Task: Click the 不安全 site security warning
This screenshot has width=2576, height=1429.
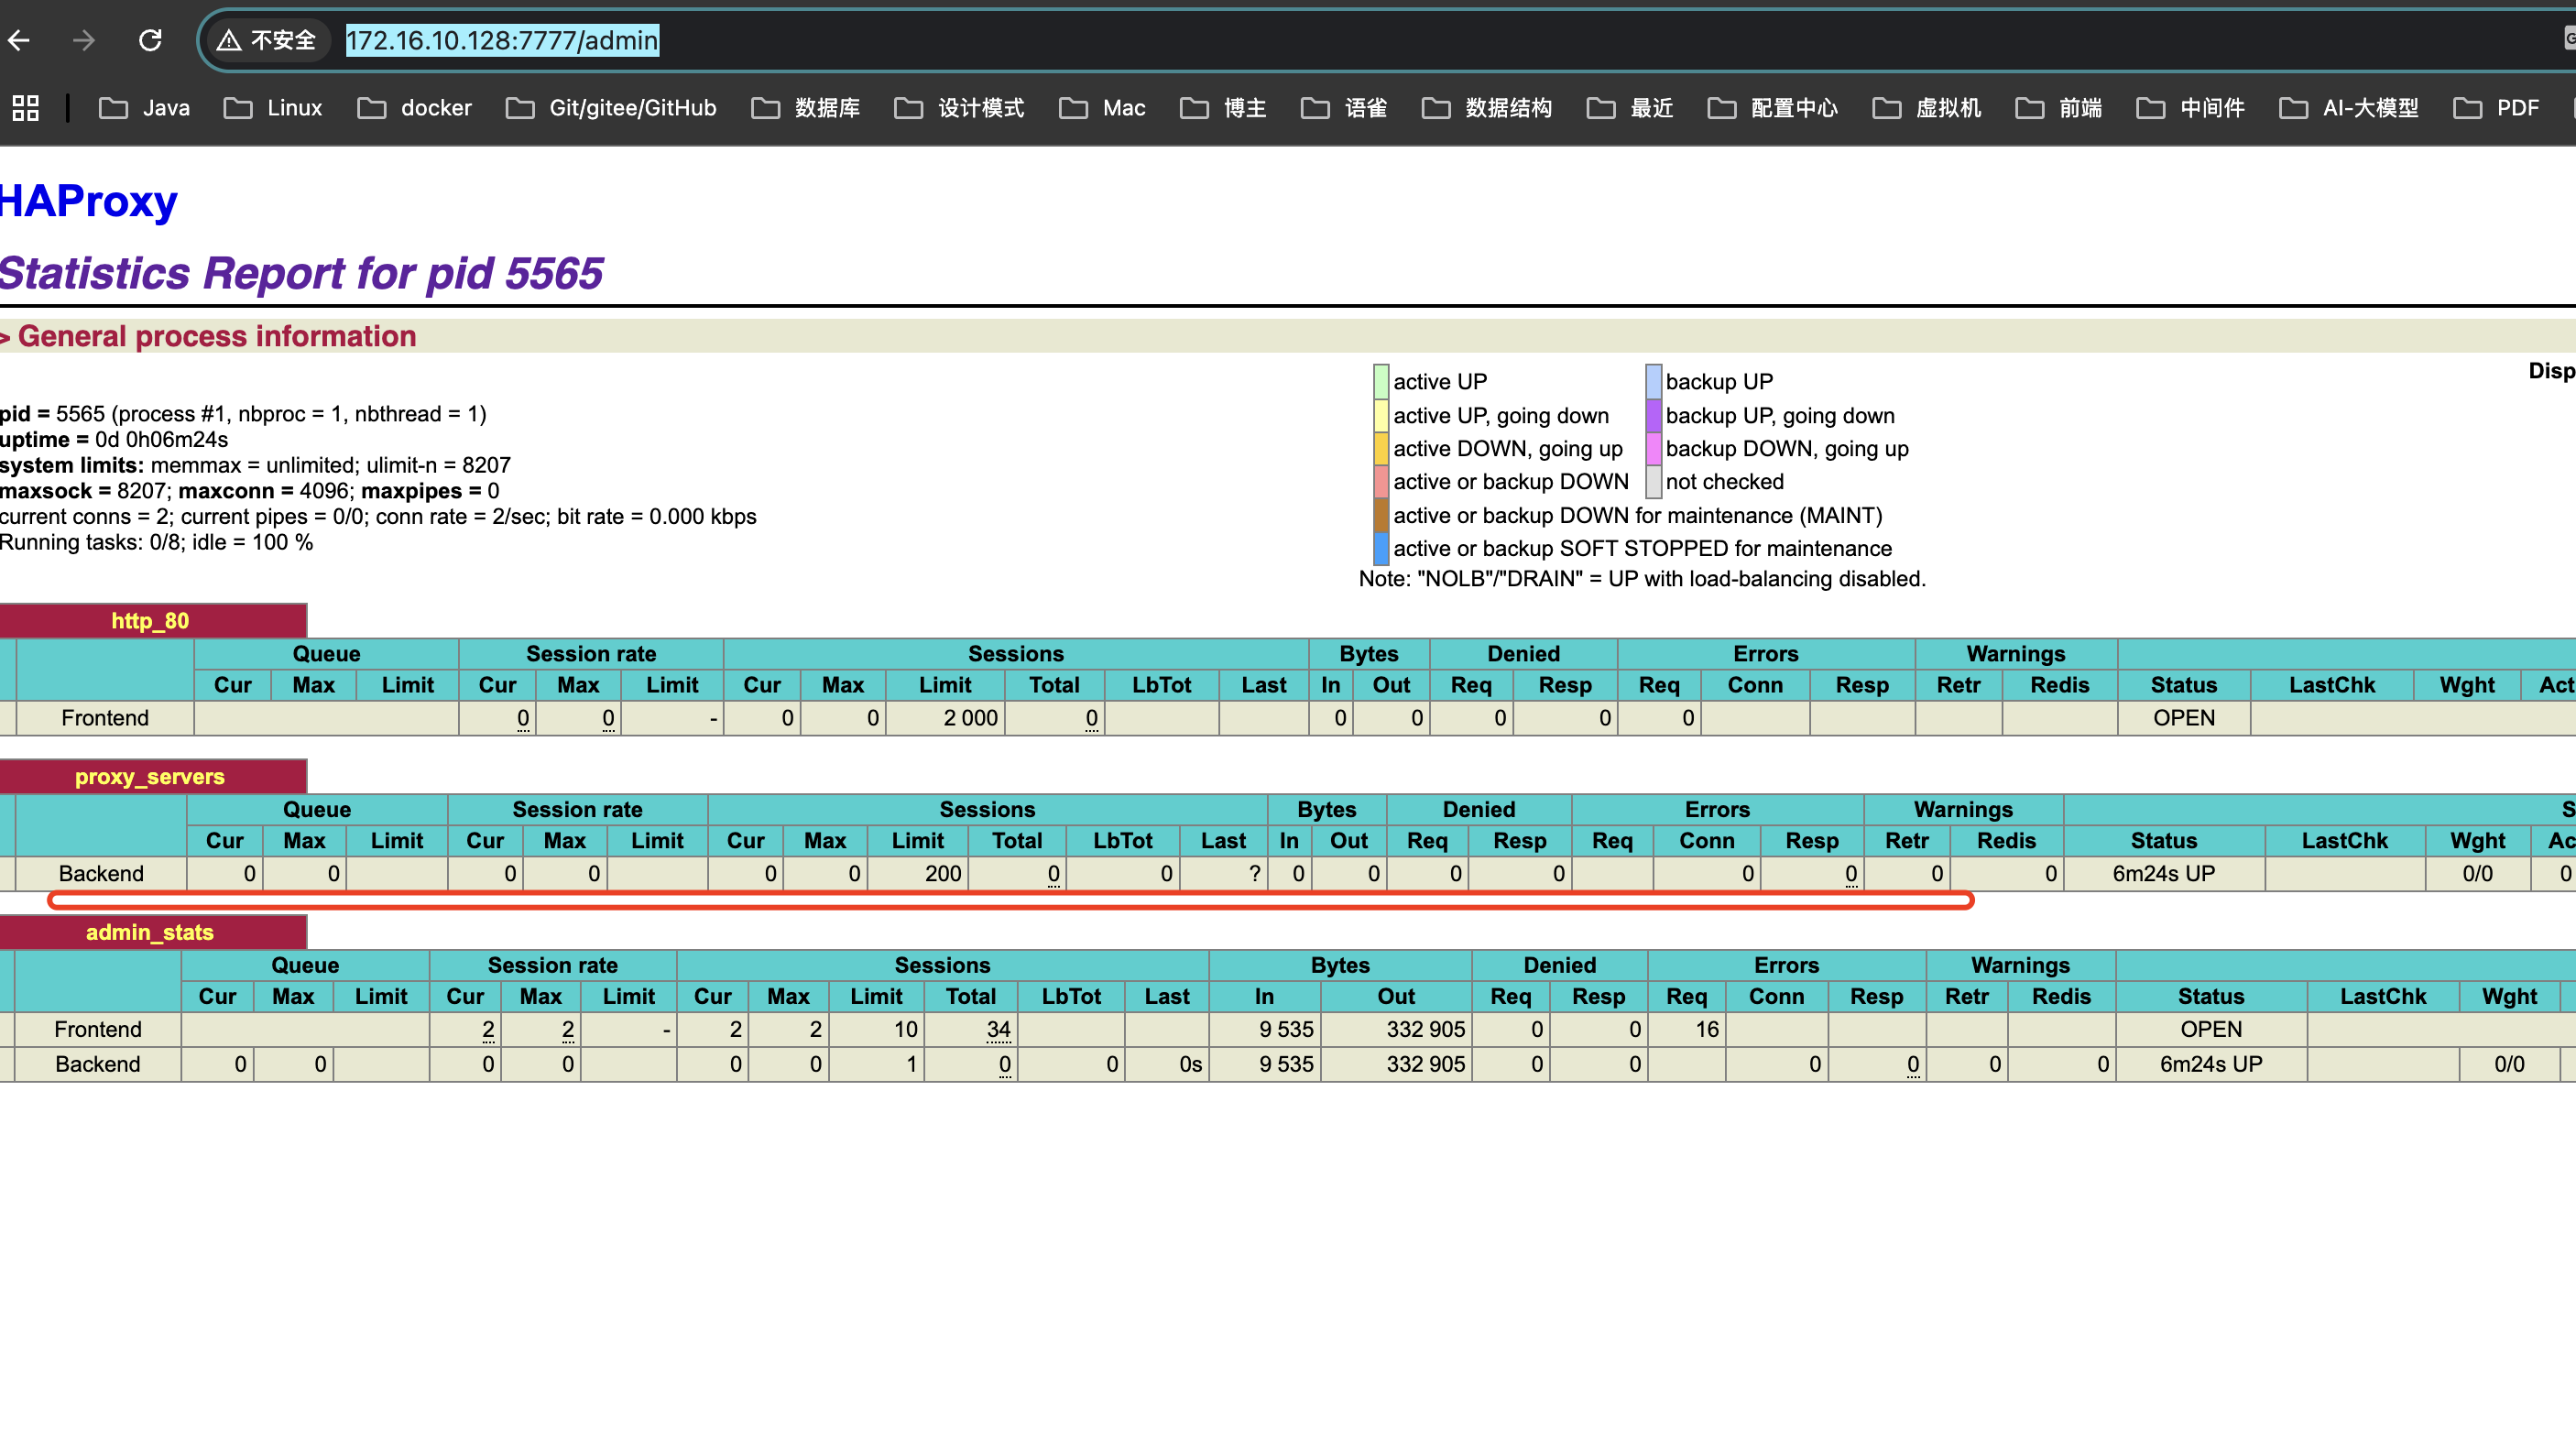Action: 267,40
